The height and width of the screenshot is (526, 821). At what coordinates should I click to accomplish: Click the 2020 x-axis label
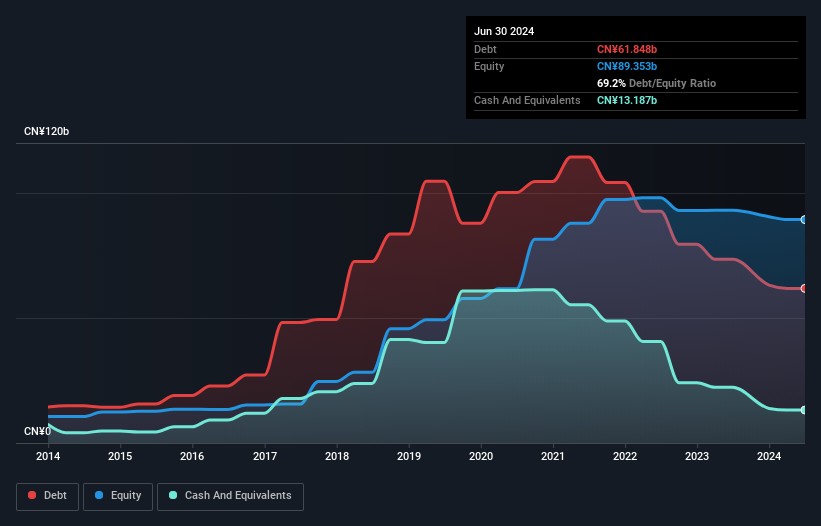pos(481,456)
